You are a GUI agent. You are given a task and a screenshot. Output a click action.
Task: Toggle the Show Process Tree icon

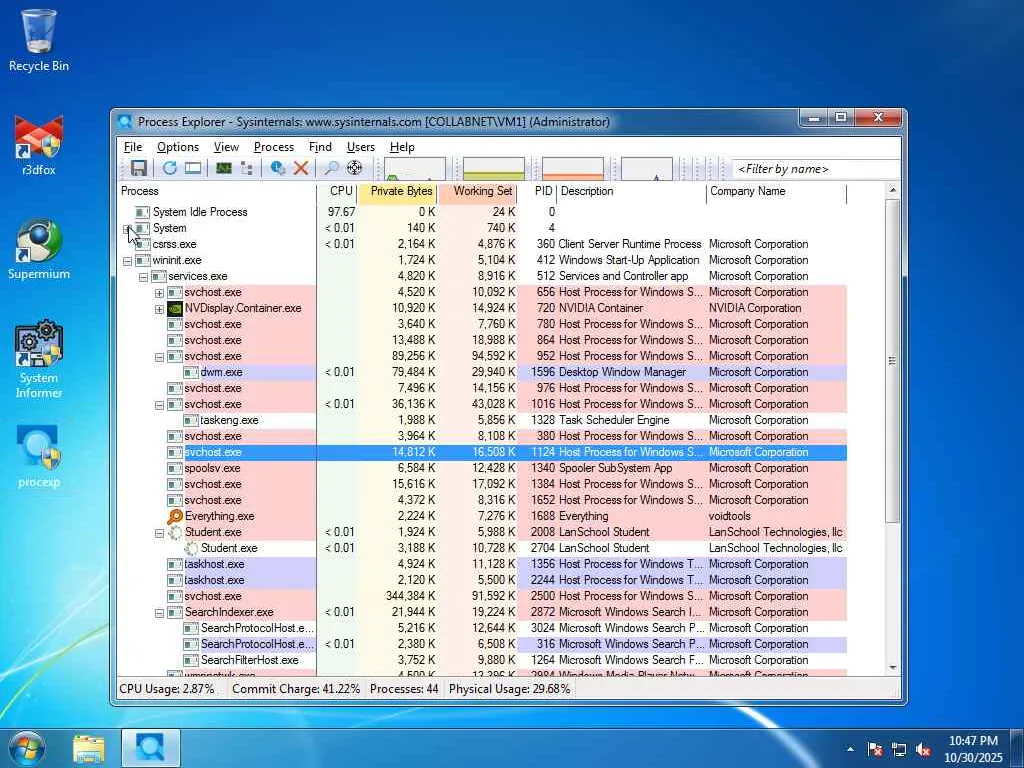click(x=247, y=168)
